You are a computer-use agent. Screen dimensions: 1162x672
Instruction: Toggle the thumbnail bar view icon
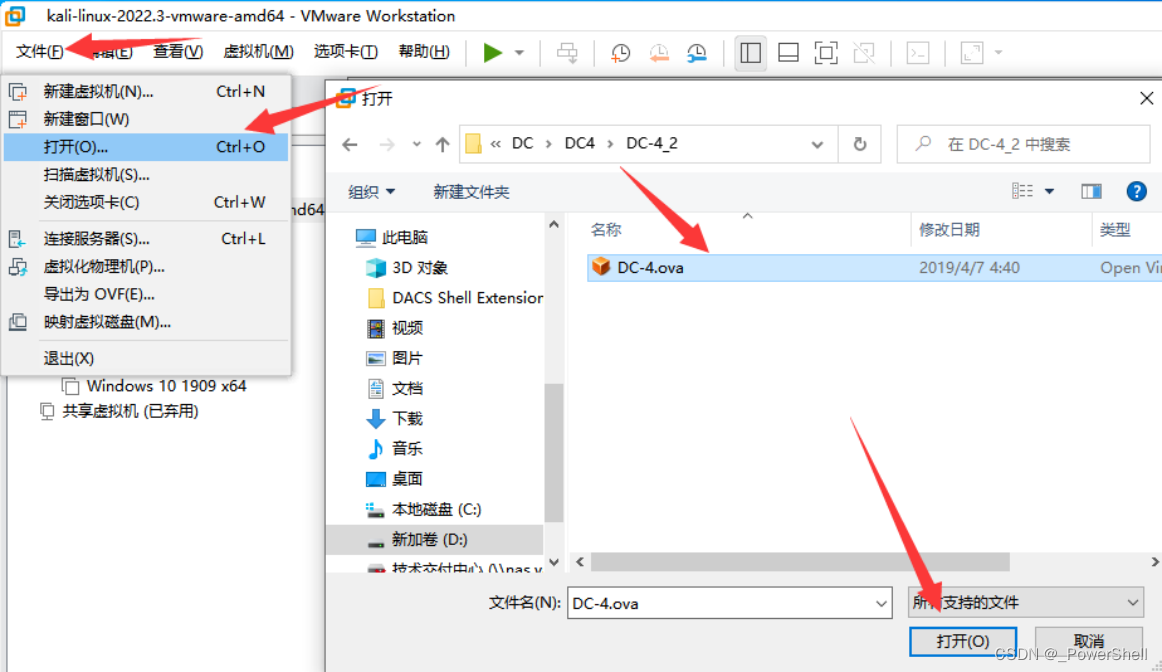pyautogui.click(x=788, y=53)
